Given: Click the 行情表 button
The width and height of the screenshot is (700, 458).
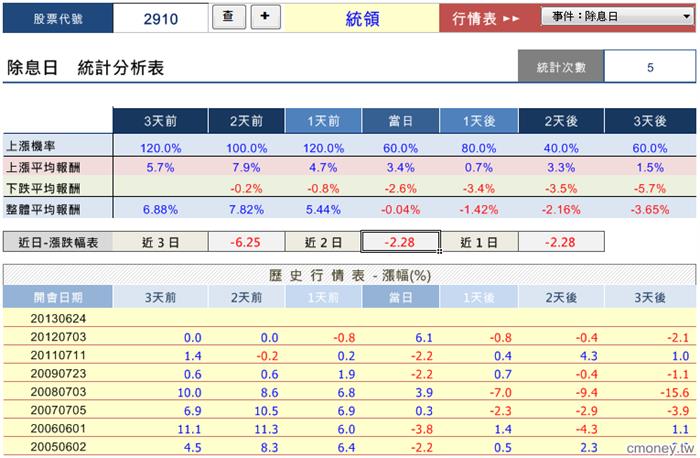Looking at the screenshot, I should (x=485, y=18).
